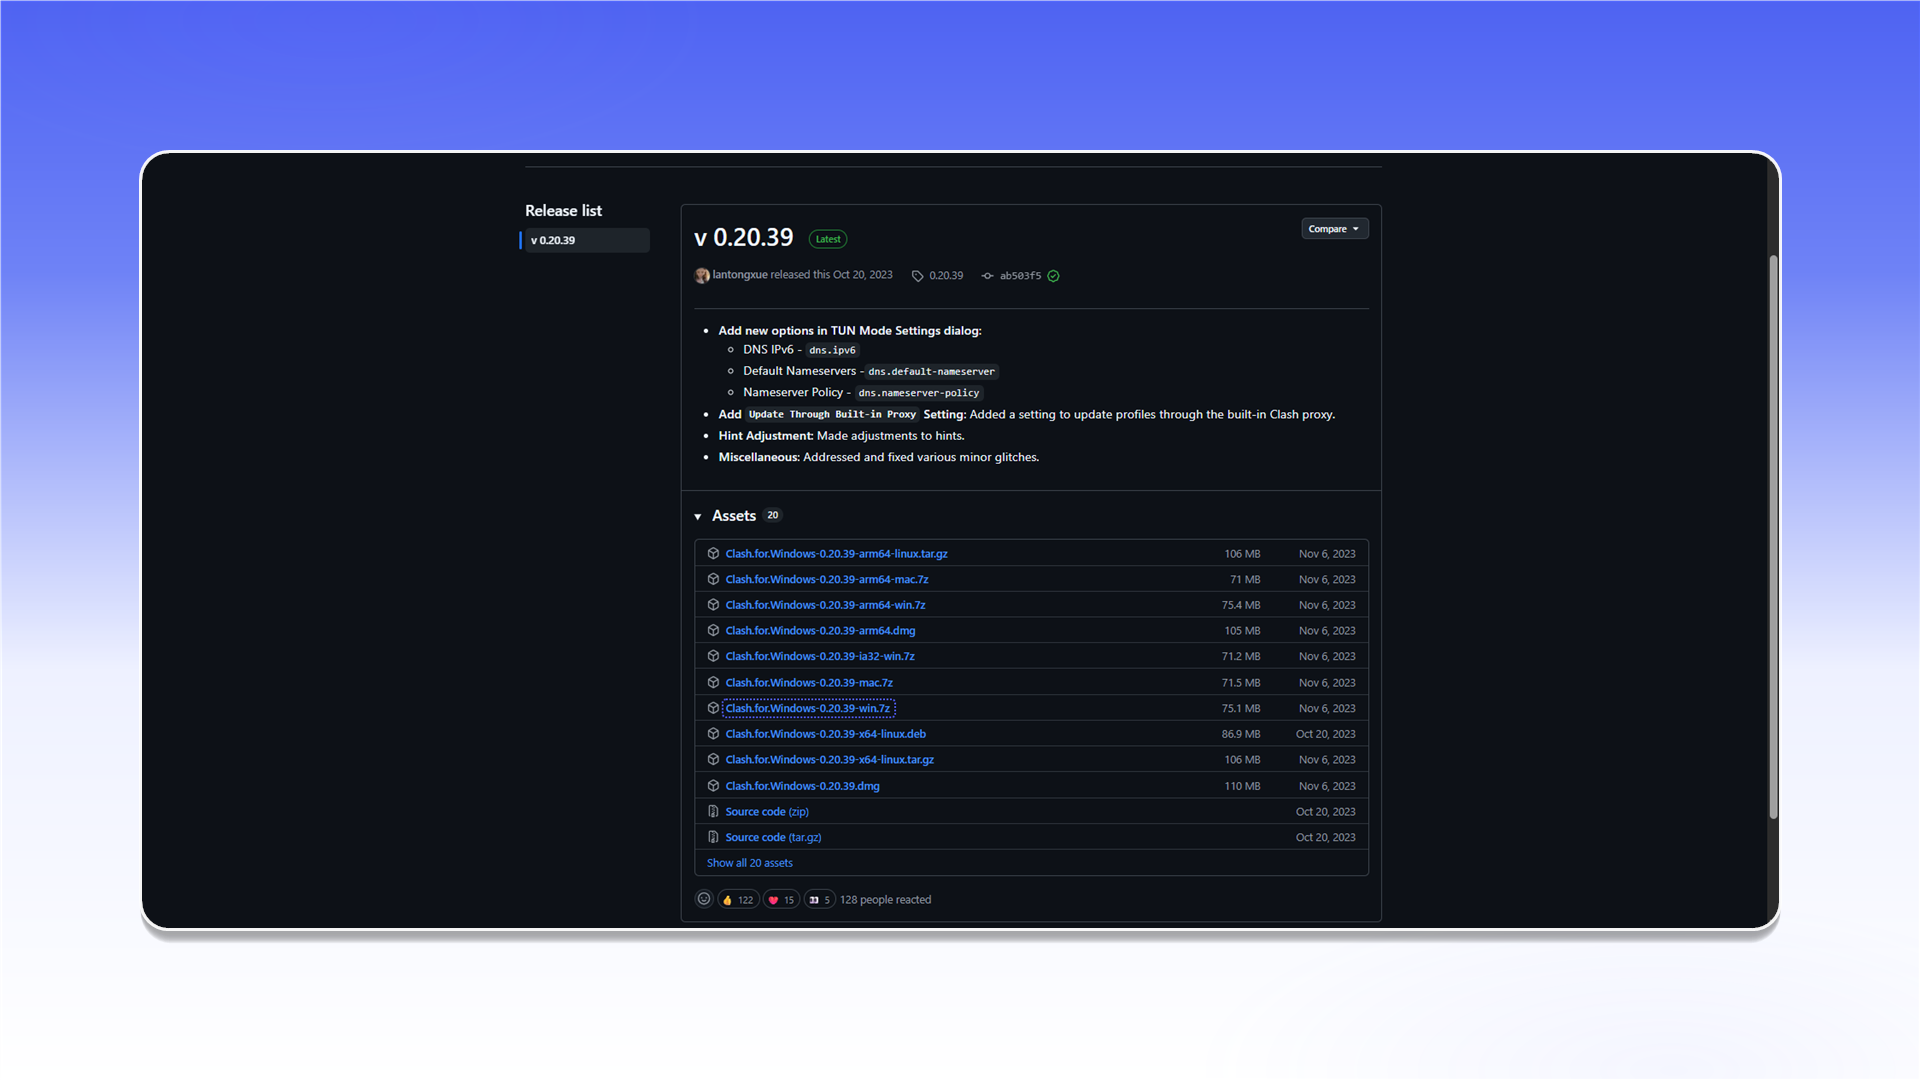The width and height of the screenshot is (1920, 1080).
Task: Click package icon for arm64-linux.tar.gz
Action: (713, 554)
